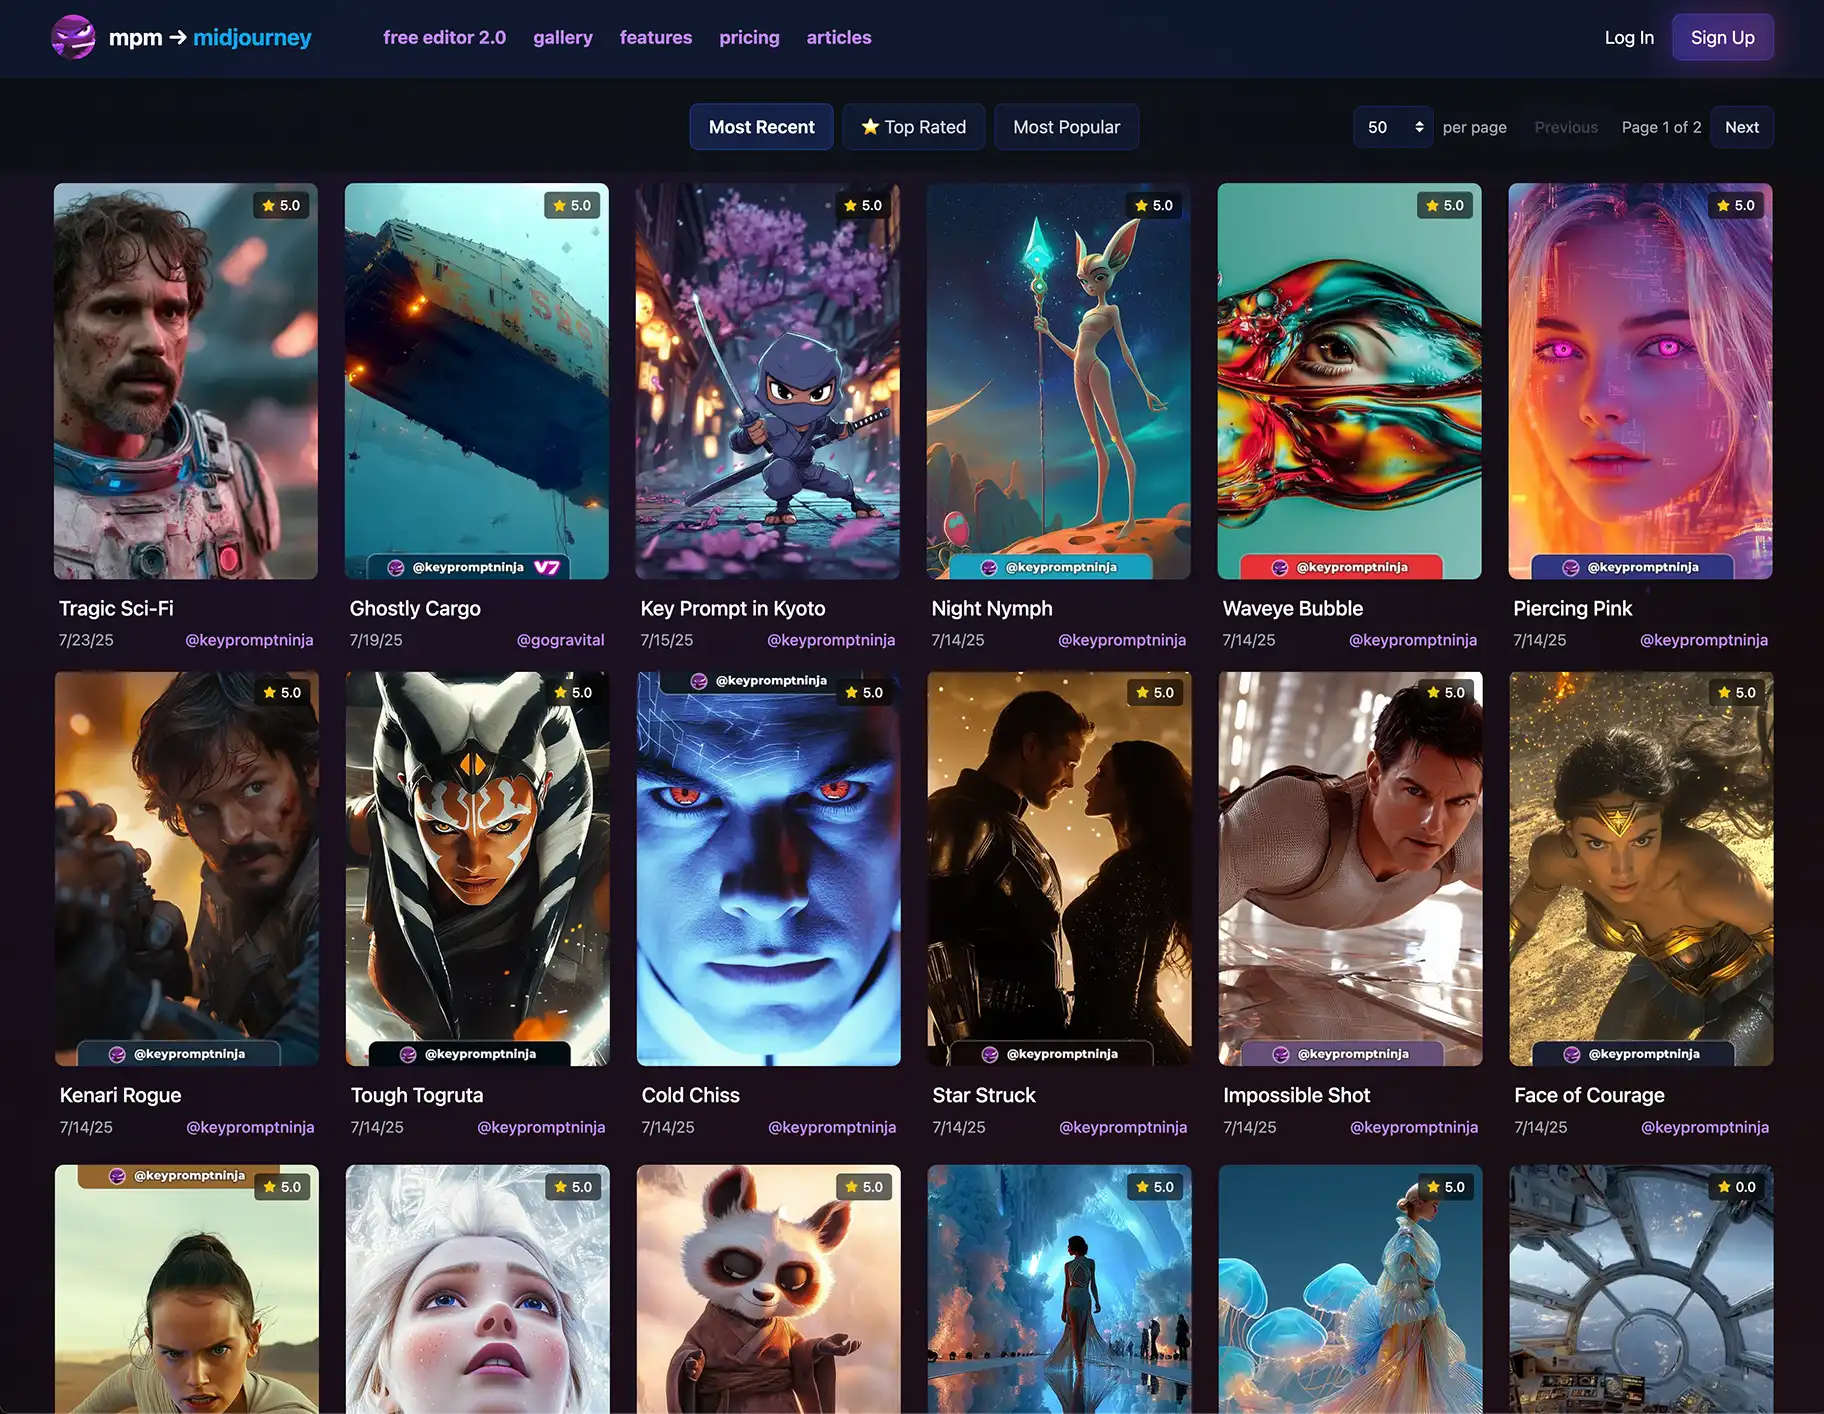
Task: Open the ice queen face thumbnail
Action: 478,1289
